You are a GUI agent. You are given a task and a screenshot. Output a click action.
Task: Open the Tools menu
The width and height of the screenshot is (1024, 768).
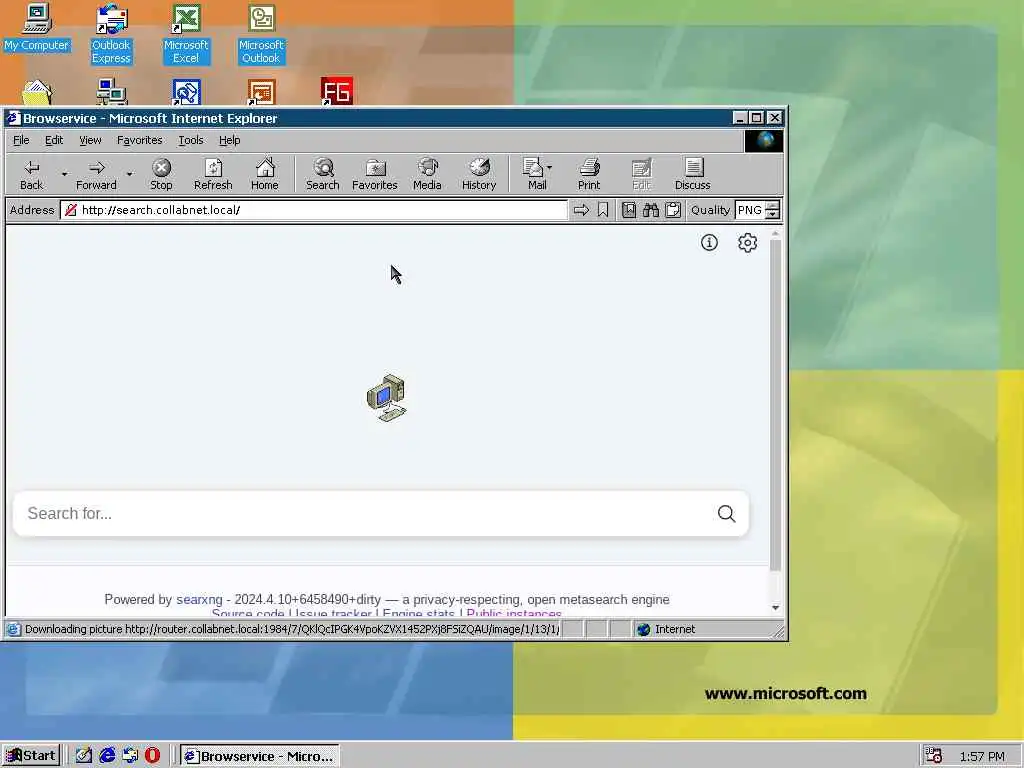tap(191, 140)
